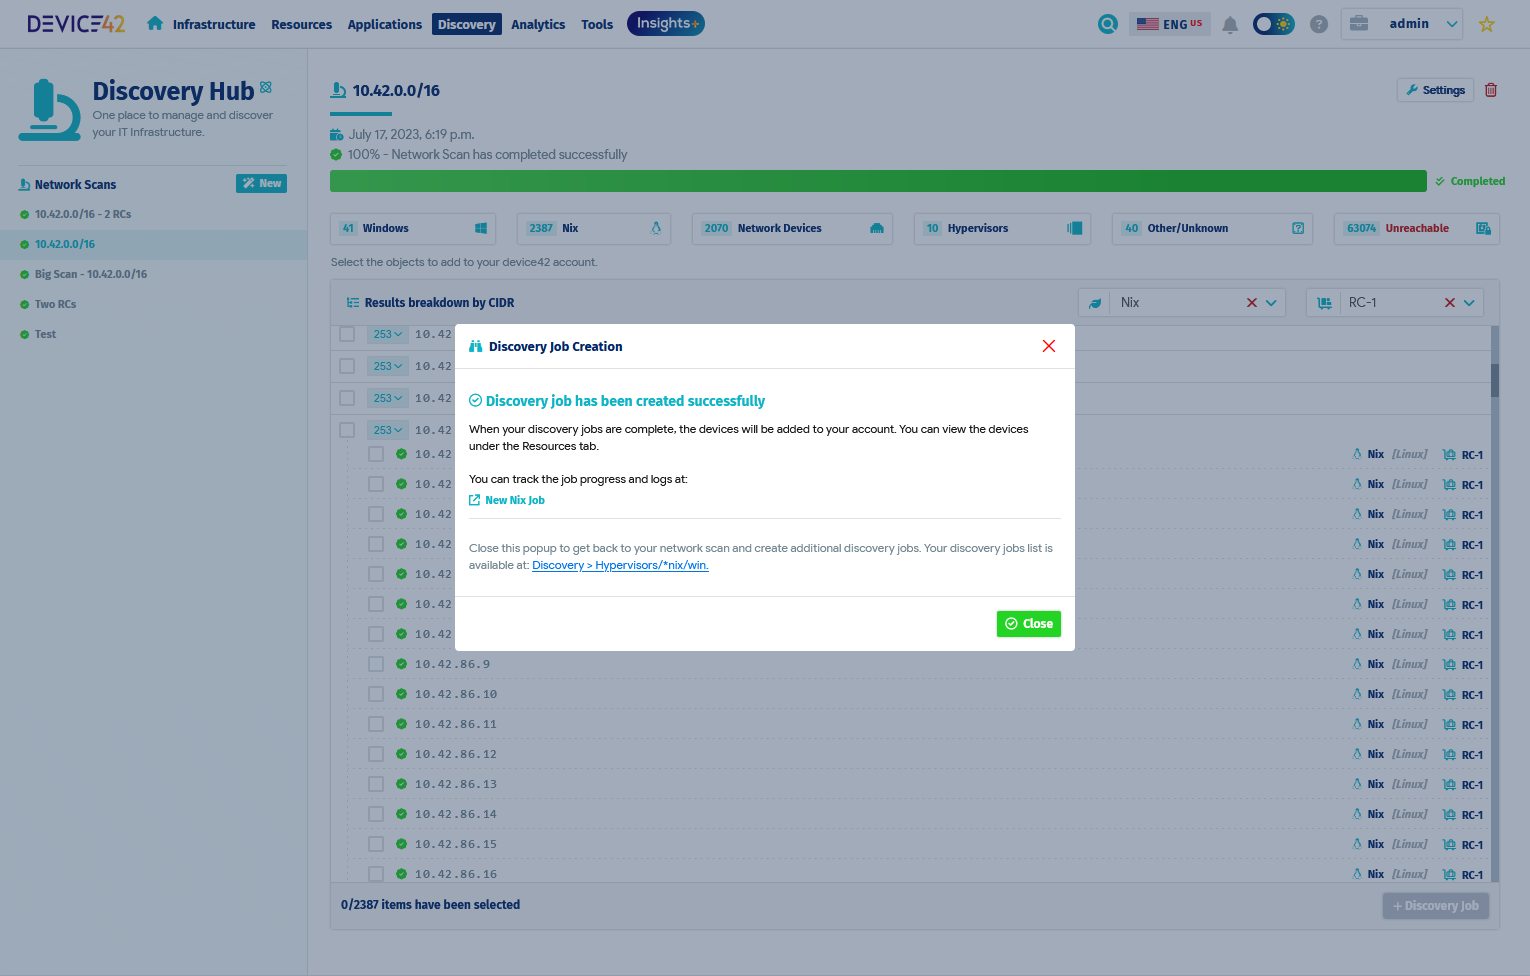
Task: Open the help question mark icon
Action: 1319,24
